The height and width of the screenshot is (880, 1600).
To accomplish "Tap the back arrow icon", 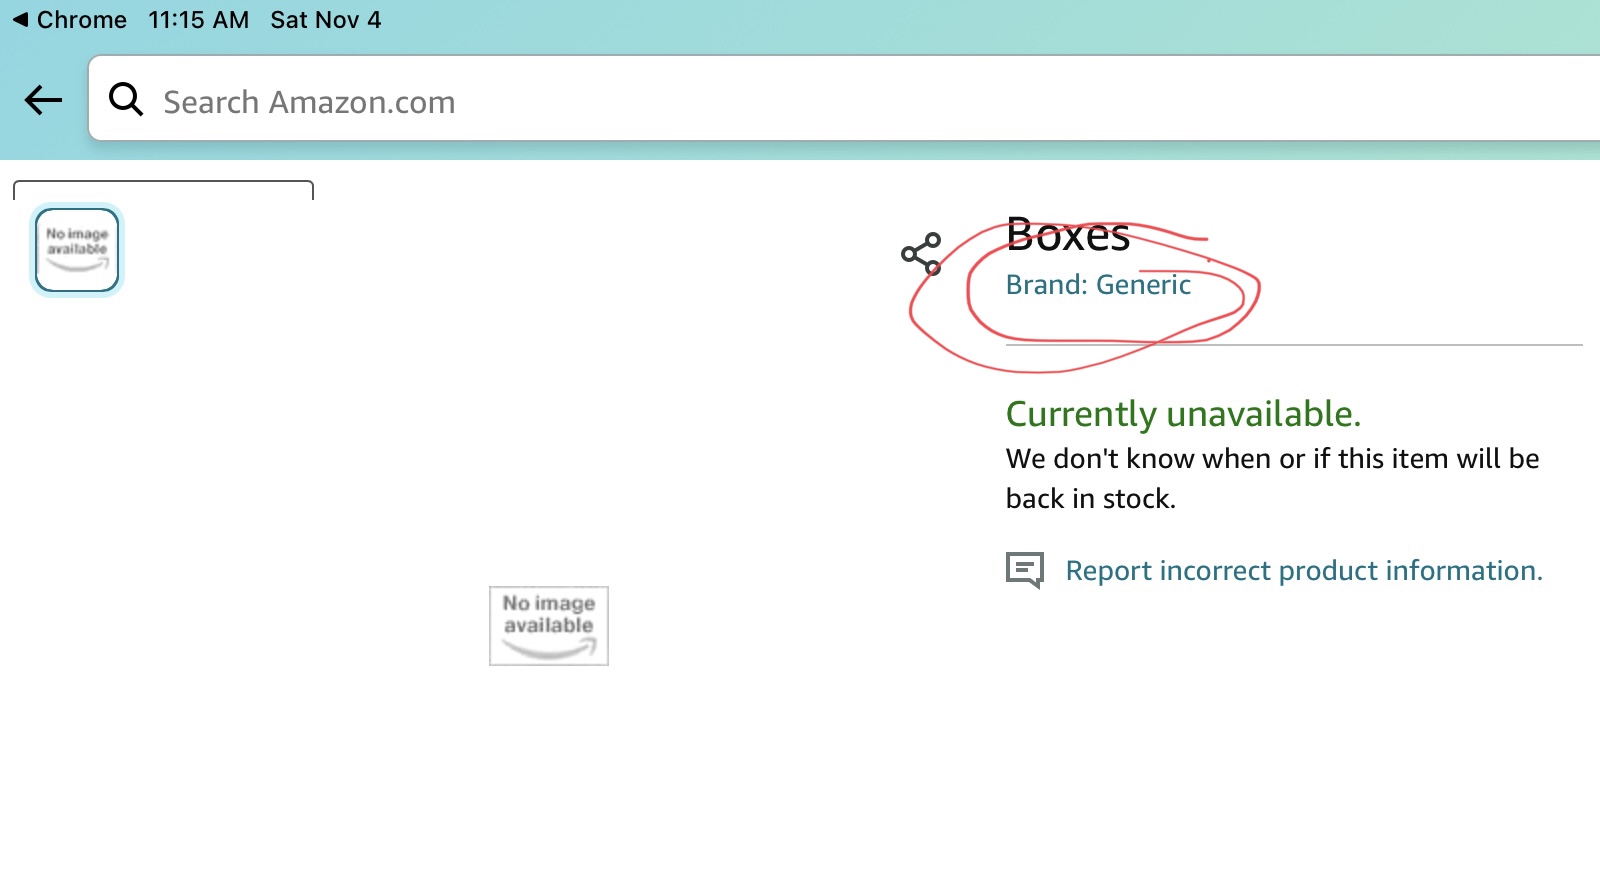I will [43, 100].
